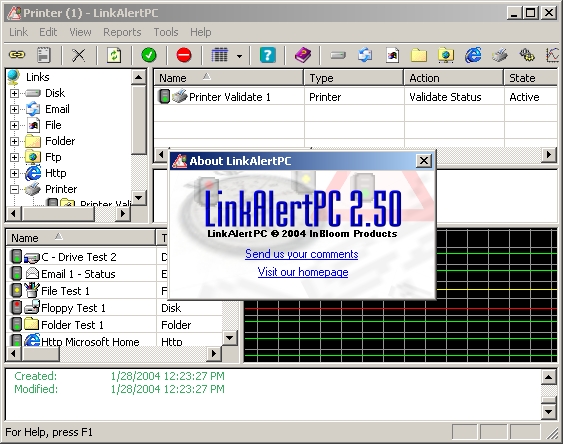Expand the Http tree node
This screenshot has width=563, height=444.
14,173
